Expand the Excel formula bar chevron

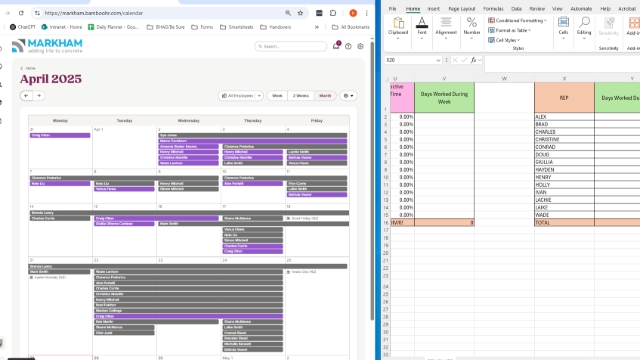pyautogui.click(x=480, y=60)
